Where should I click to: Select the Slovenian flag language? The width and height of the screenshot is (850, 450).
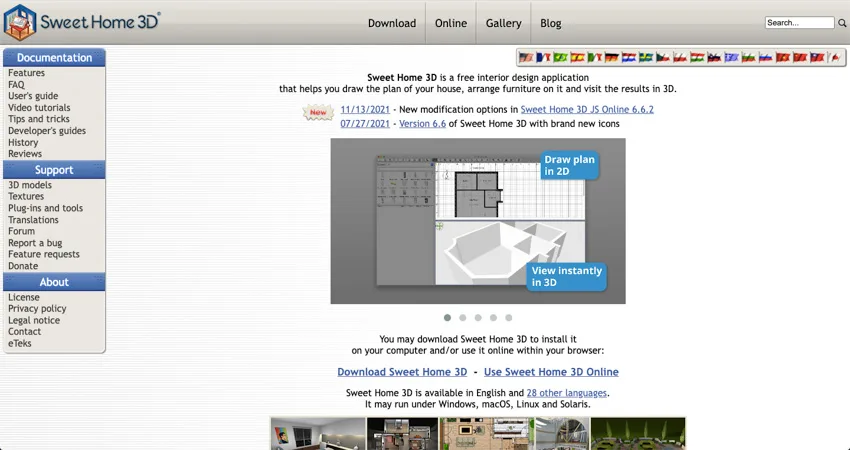coord(714,57)
